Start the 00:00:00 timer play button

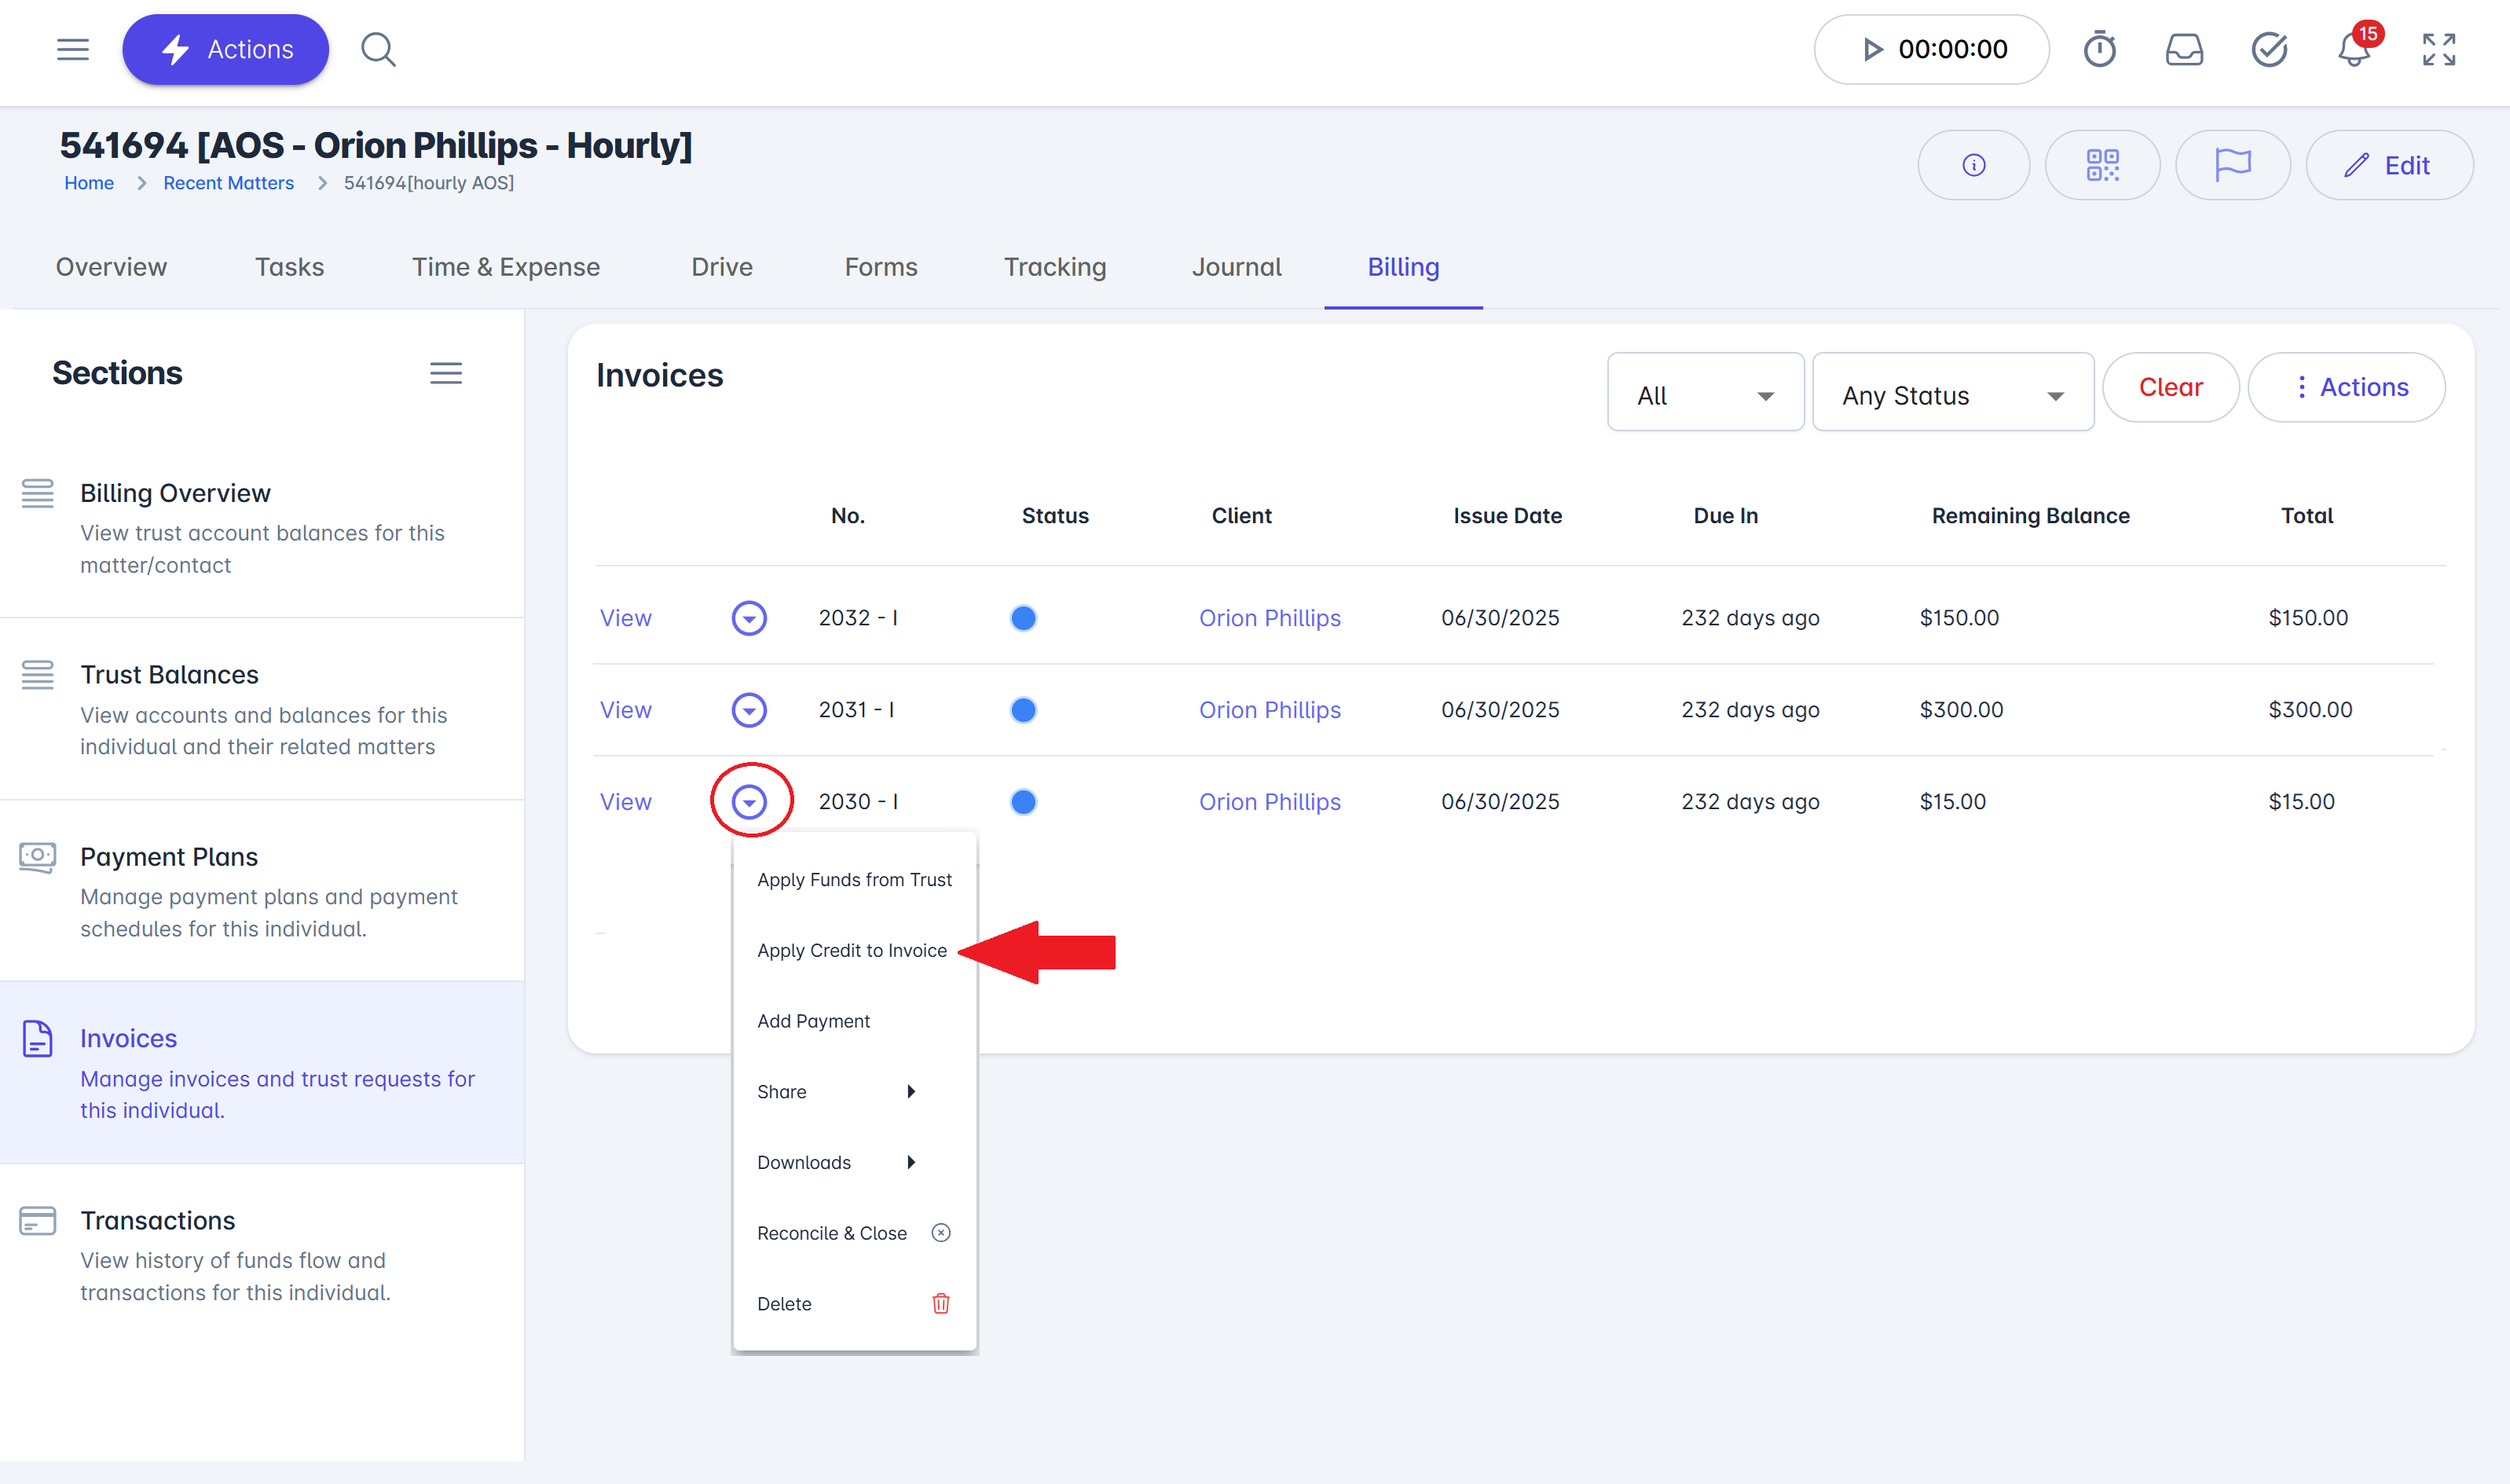[1873, 49]
